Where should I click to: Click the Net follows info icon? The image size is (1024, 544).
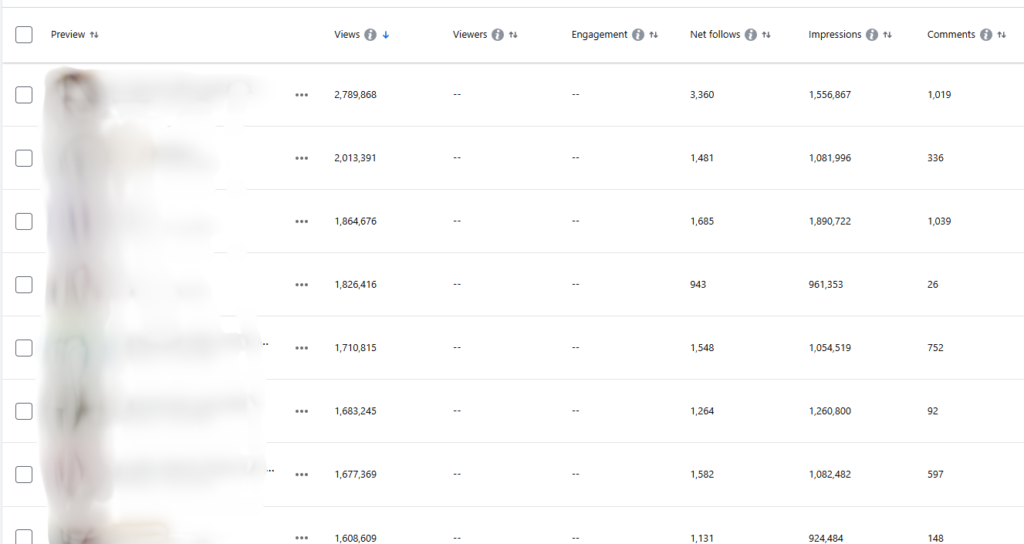pyautogui.click(x=751, y=35)
